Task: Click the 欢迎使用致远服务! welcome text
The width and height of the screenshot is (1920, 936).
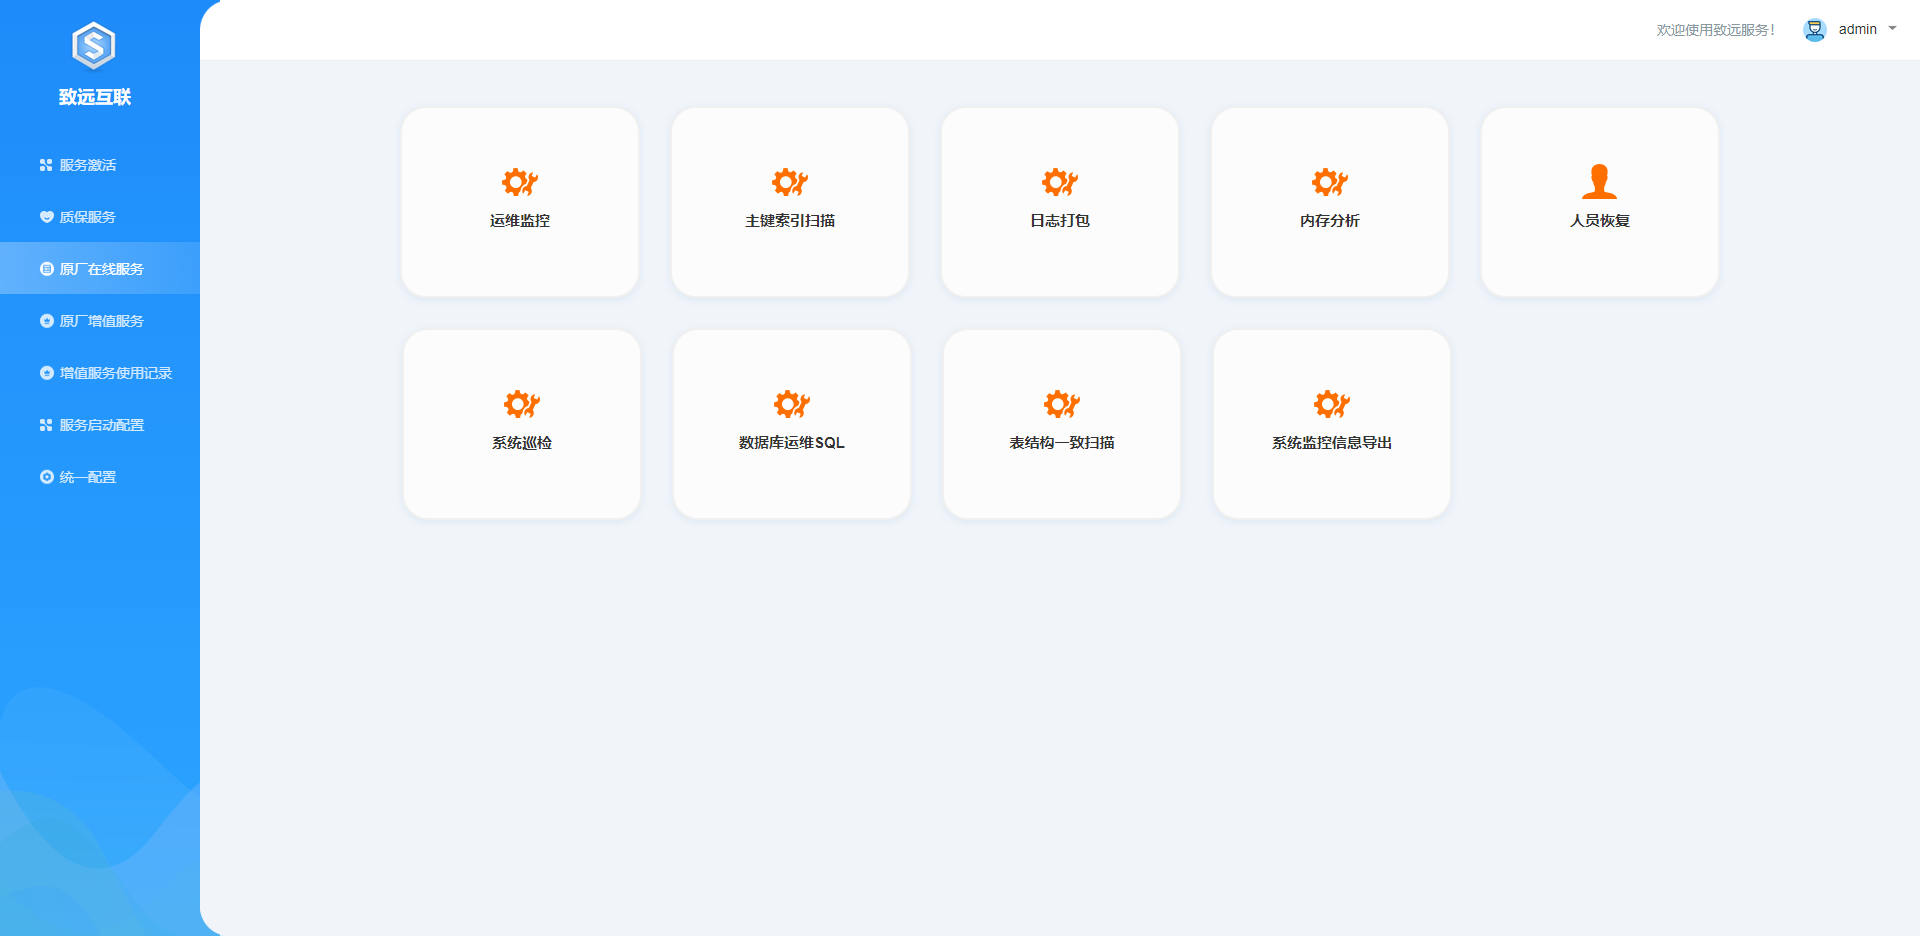Action: [1716, 30]
